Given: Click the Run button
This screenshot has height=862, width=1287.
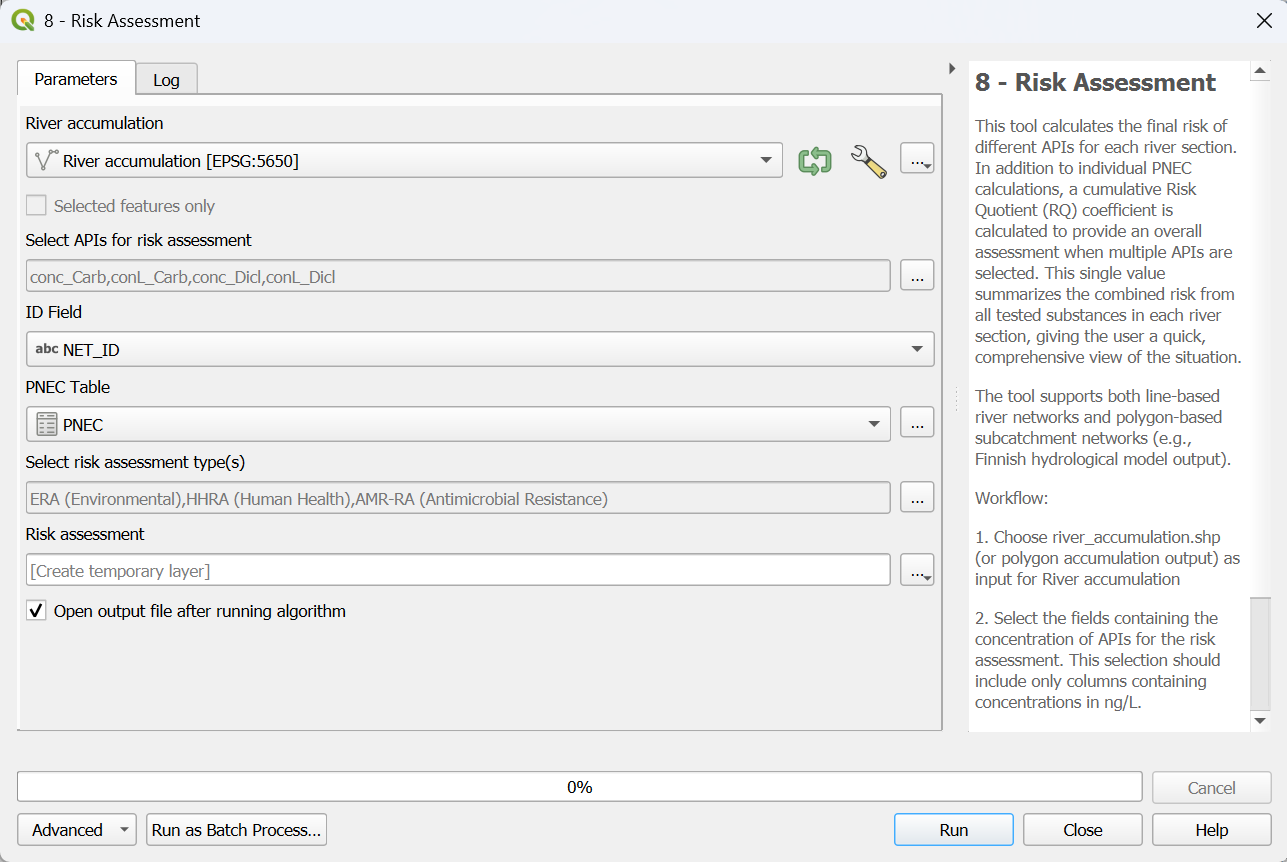Looking at the screenshot, I should coord(954,830).
